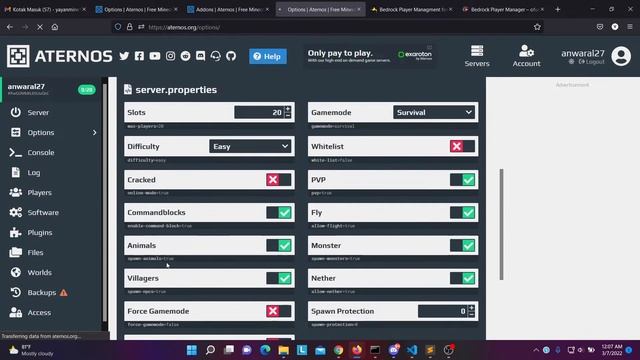Go to browser home page
This screenshot has height=360, width=640.
pyautogui.click(x=55, y=27)
